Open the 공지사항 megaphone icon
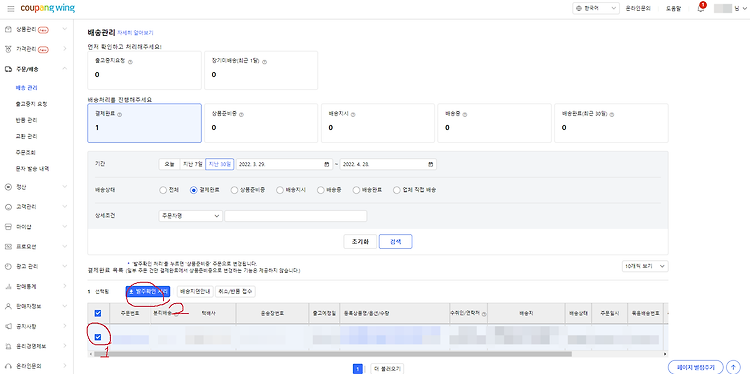750x374 pixels. pos(8,326)
